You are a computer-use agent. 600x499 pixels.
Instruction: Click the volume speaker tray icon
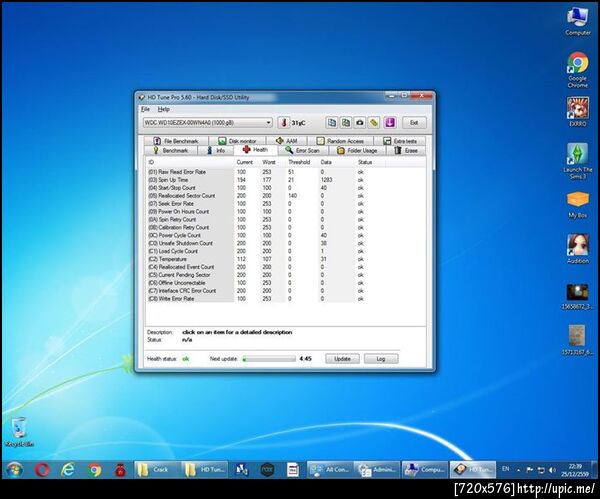(x=552, y=470)
